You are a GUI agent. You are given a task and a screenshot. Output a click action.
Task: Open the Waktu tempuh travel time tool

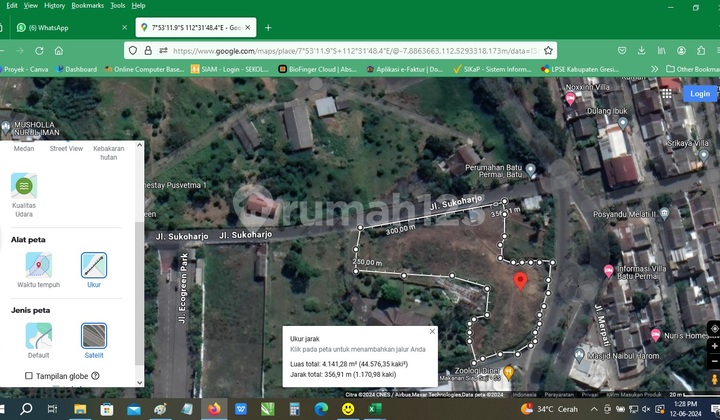pos(39,265)
